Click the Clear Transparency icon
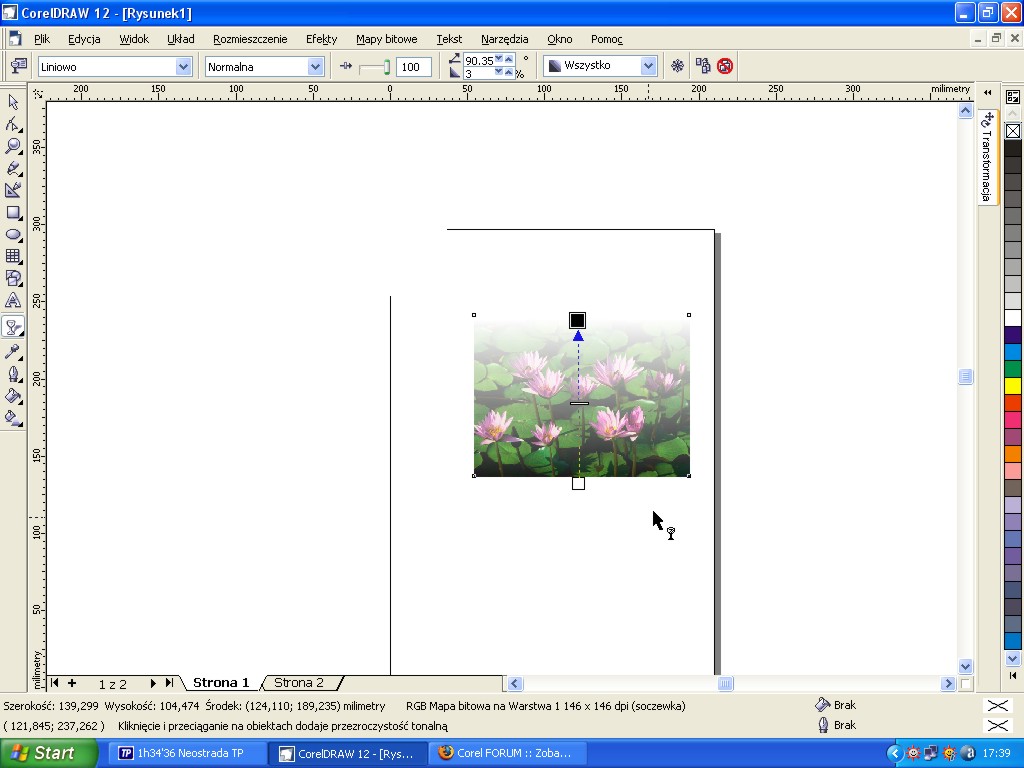Screen dimensions: 1024x768 (x=725, y=66)
